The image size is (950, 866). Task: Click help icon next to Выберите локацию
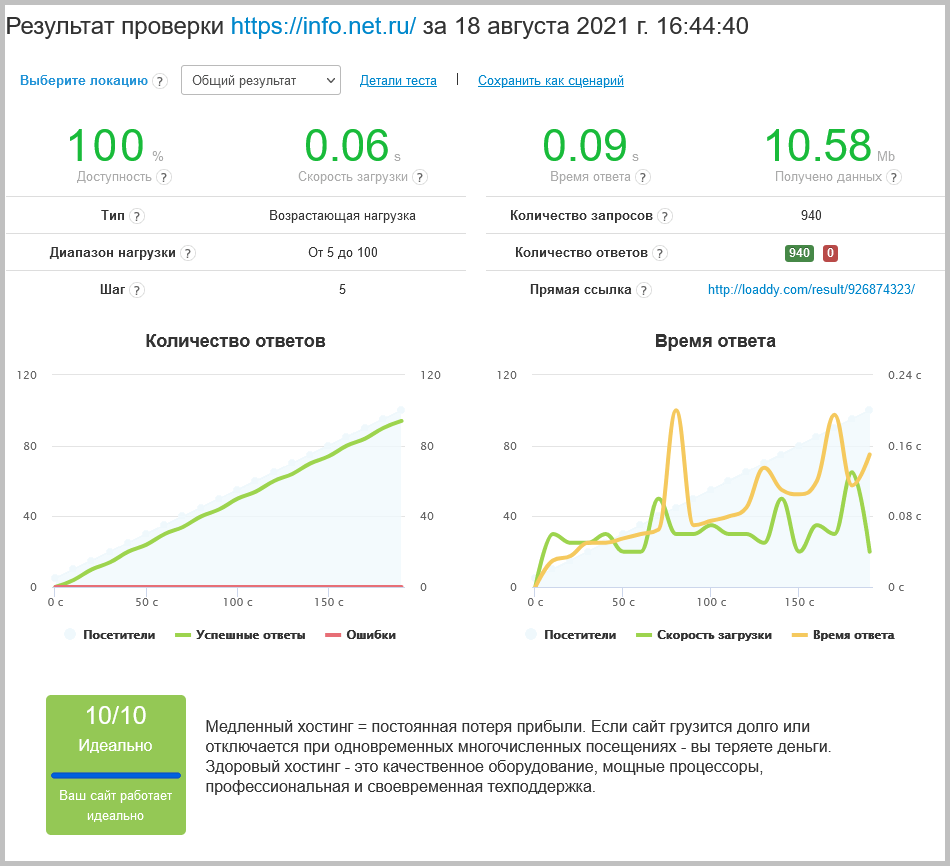pos(160,81)
